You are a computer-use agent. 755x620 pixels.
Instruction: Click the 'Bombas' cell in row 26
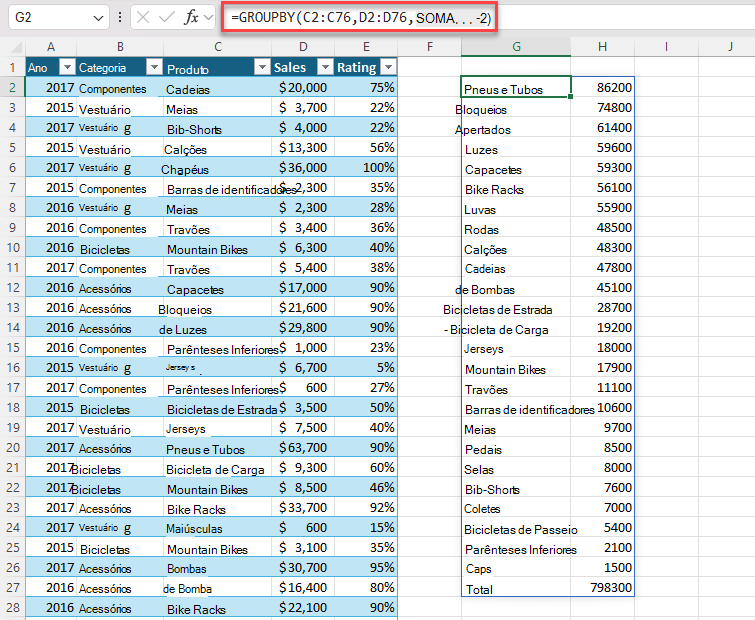[x=218, y=568]
